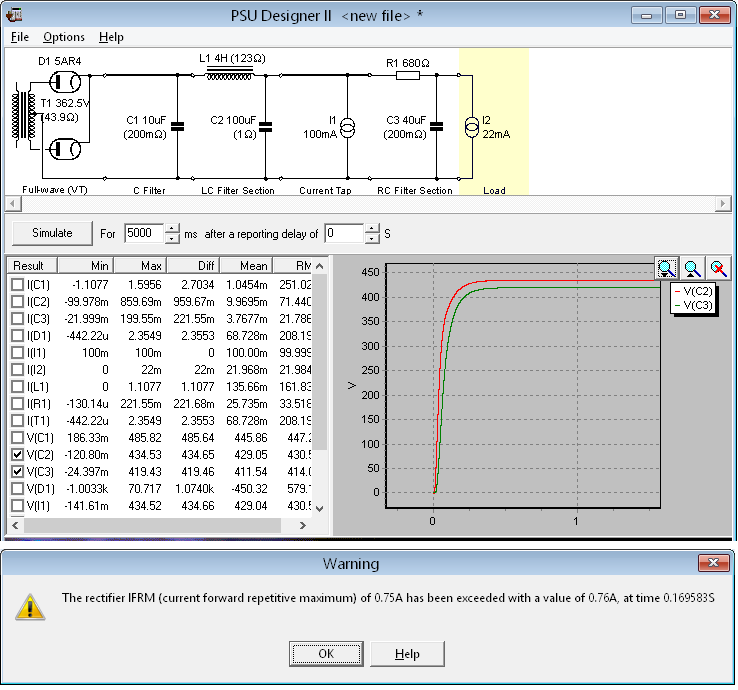This screenshot has width=738, height=690.
Task: Enable the V(I1) result checkbox
Action: 17,505
